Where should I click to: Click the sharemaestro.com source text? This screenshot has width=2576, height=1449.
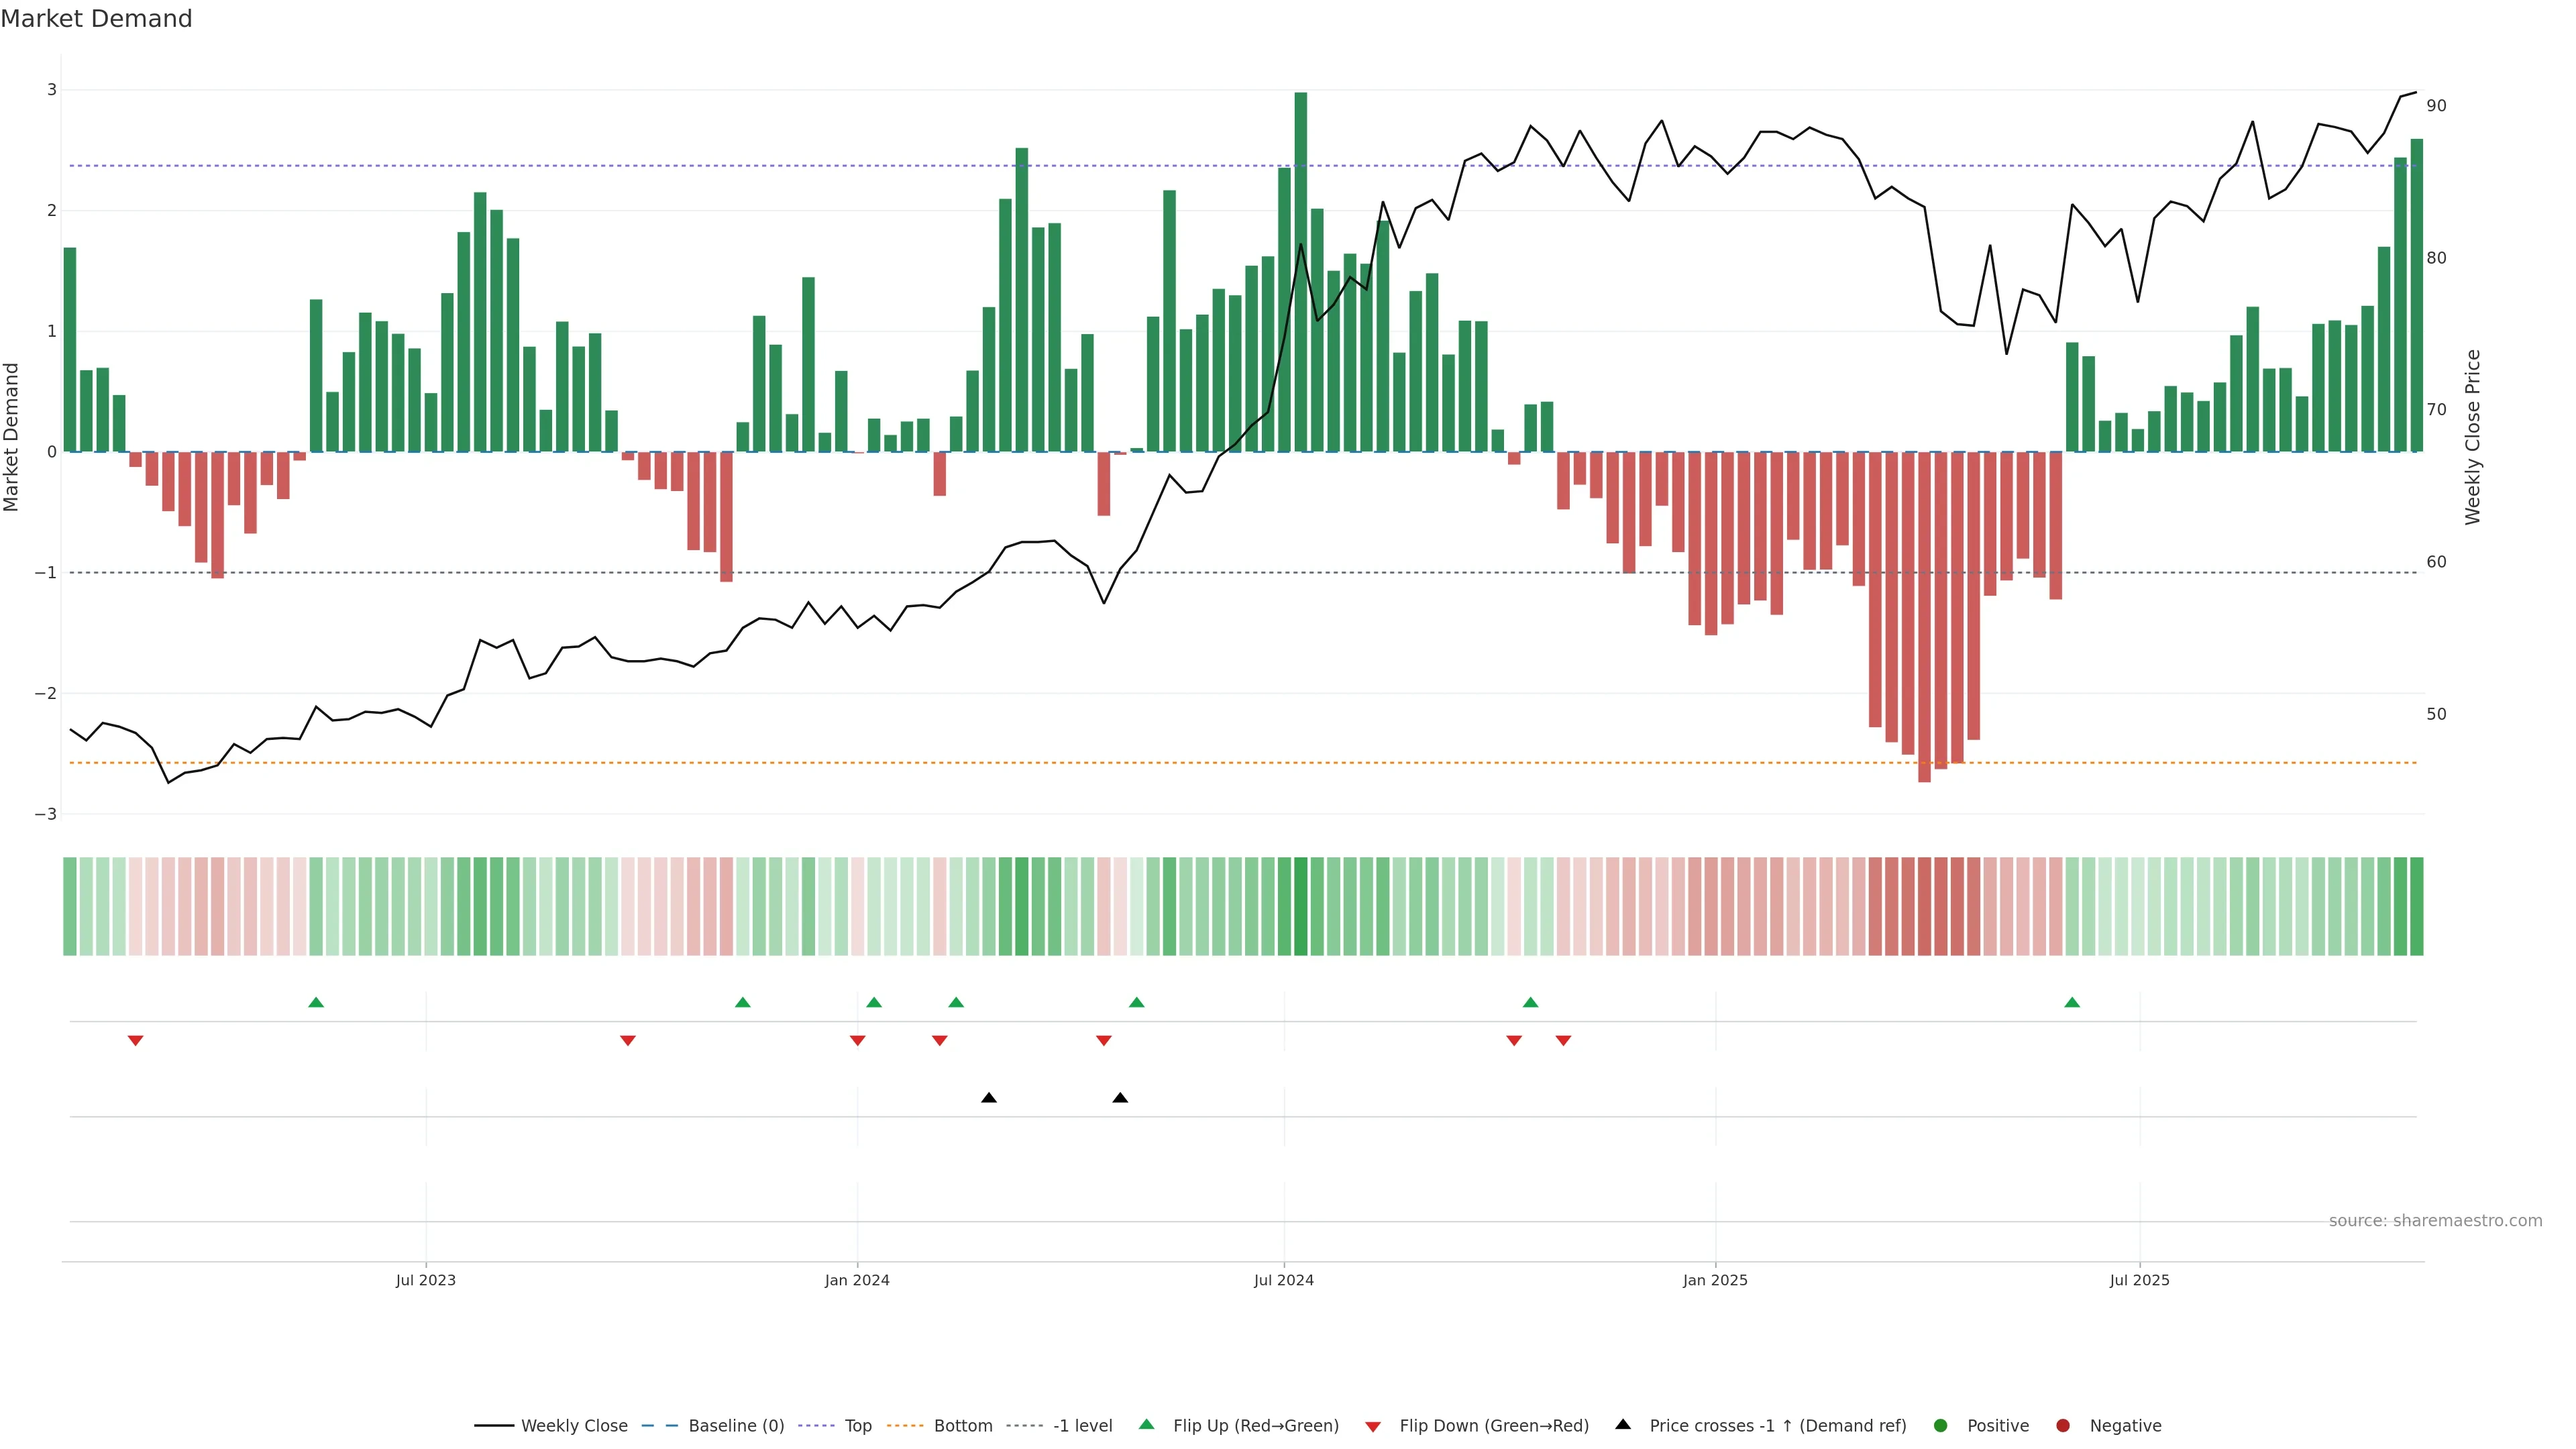(2435, 1221)
